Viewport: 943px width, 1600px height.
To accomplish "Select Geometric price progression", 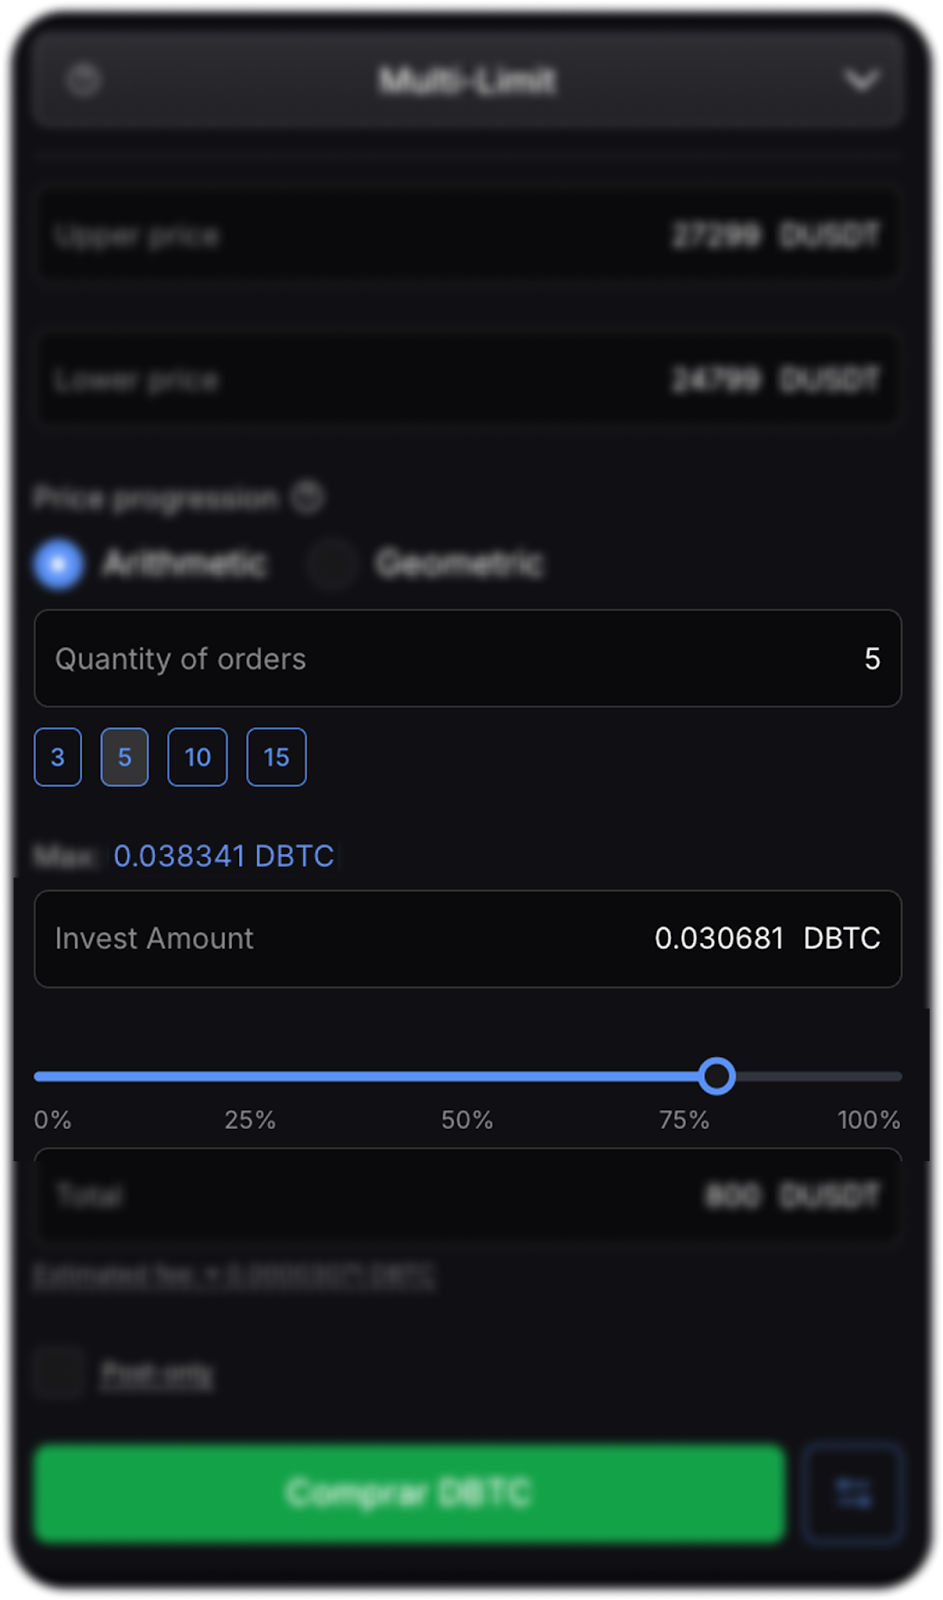I will [332, 564].
